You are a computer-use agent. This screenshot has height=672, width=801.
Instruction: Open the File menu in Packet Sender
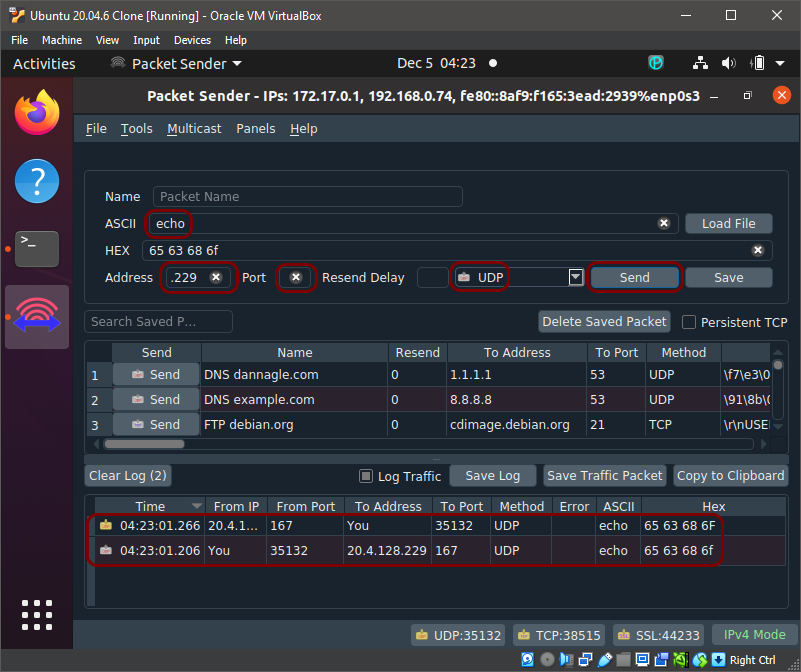tap(96, 129)
